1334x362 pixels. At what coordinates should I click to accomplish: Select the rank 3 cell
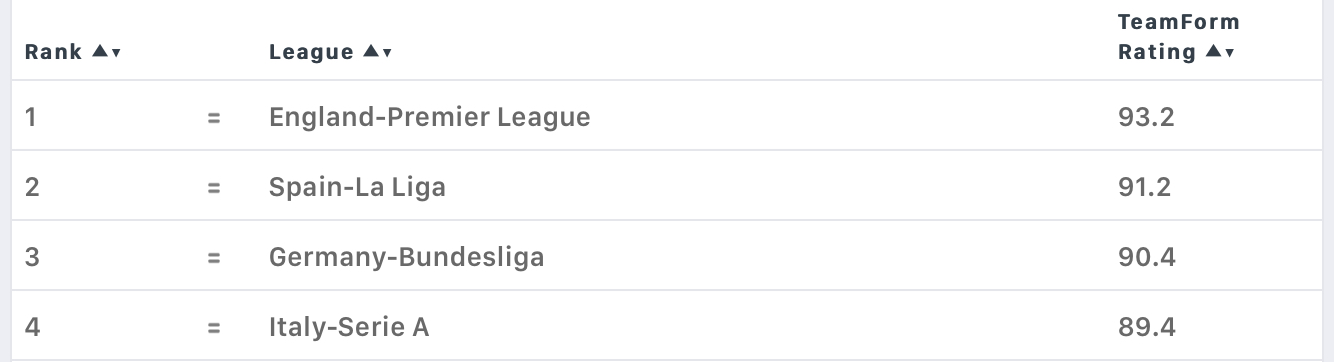click(32, 257)
